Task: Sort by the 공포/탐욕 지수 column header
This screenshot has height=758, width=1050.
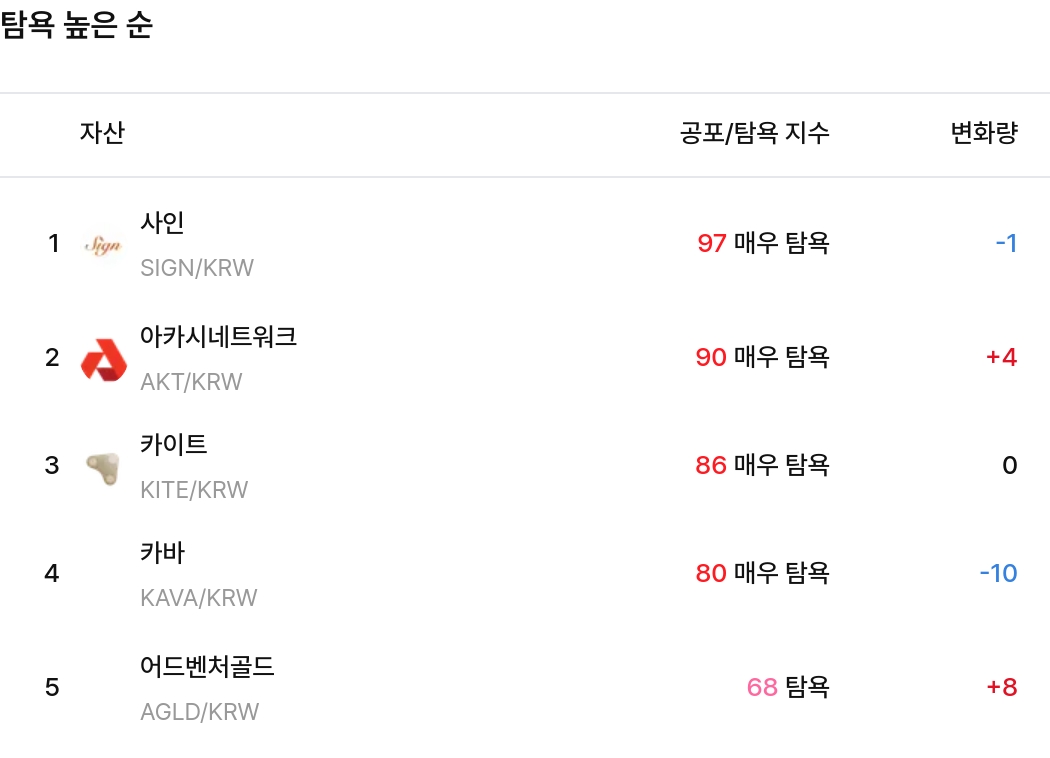Action: click(x=754, y=133)
